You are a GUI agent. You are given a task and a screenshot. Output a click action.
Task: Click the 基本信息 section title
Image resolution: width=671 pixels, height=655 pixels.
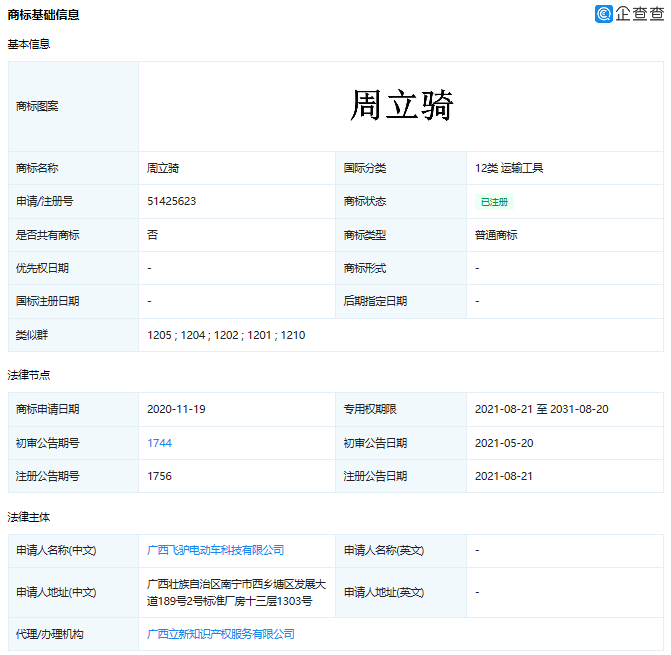click(x=29, y=44)
